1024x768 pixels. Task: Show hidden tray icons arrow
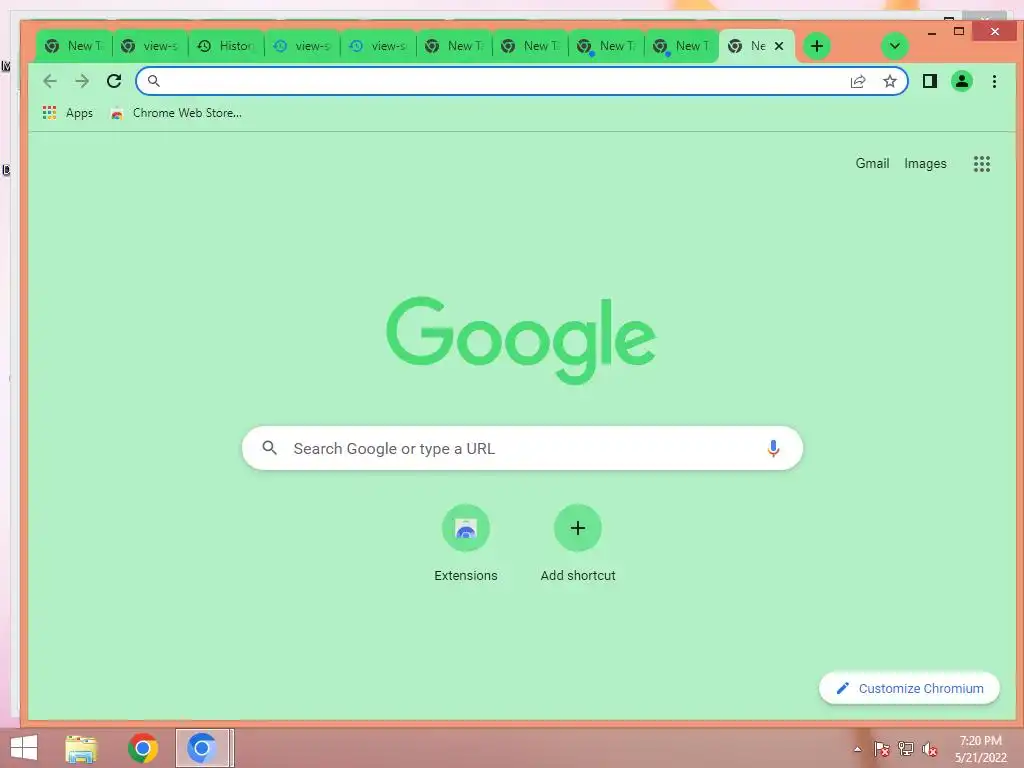click(857, 749)
